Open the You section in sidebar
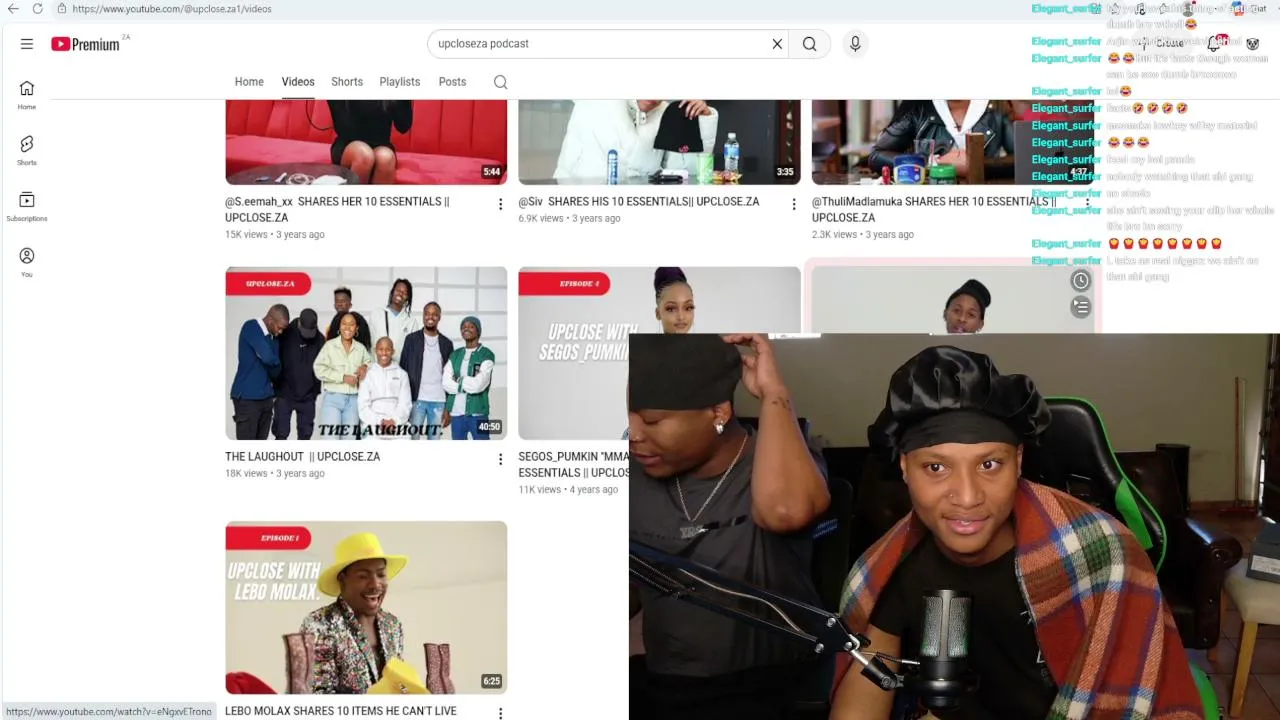Viewport: 1280px width, 720px height. click(27, 263)
